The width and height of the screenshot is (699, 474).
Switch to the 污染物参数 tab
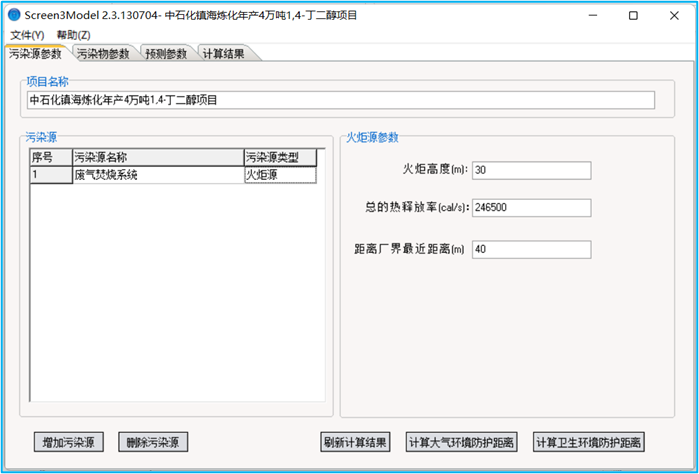tap(103, 54)
